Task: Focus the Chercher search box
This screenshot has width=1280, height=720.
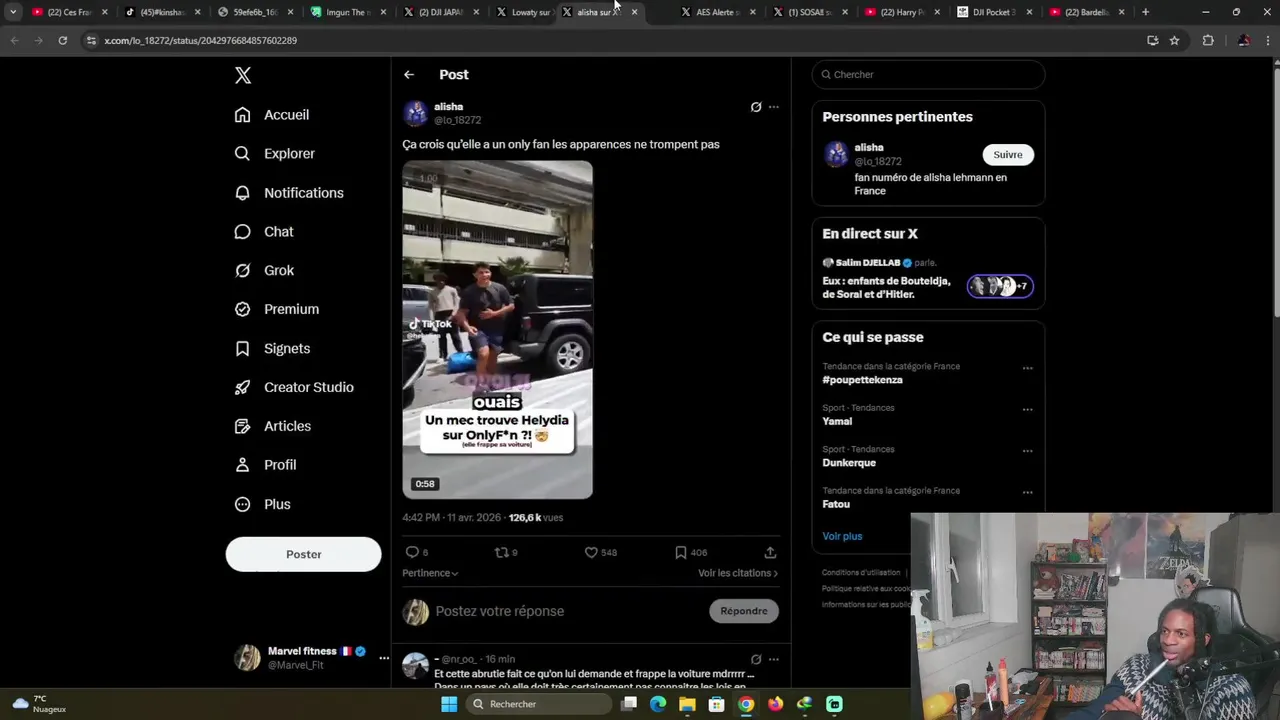Action: pyautogui.click(x=928, y=75)
